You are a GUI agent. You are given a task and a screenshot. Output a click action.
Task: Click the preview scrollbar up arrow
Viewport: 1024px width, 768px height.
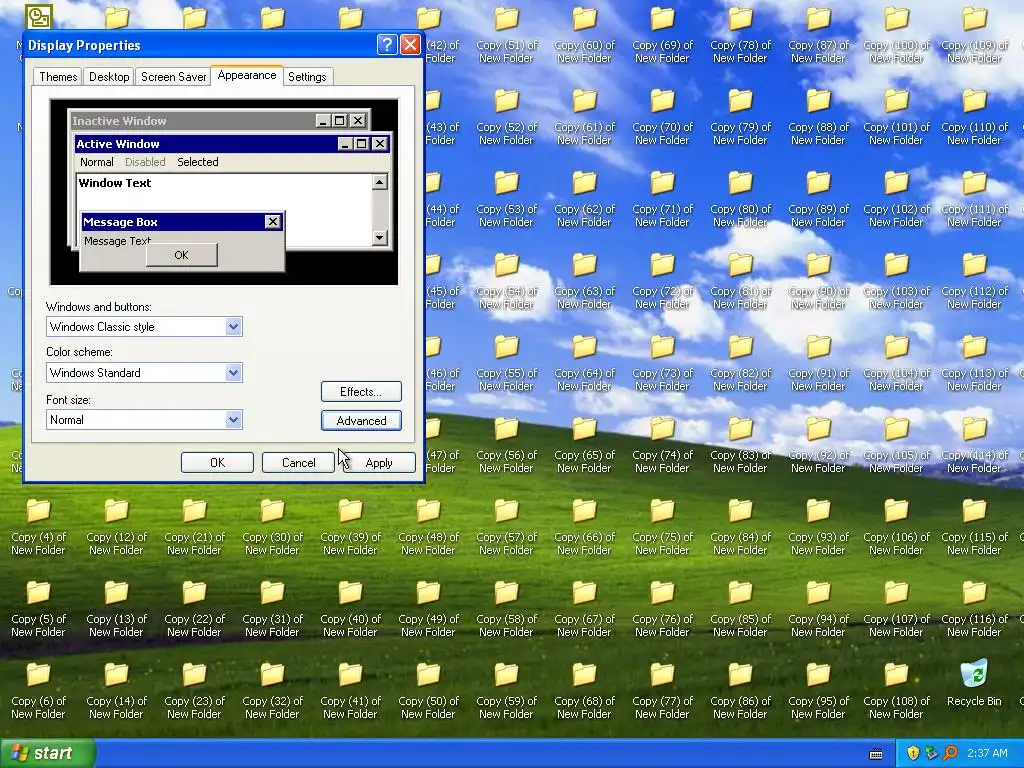380,182
